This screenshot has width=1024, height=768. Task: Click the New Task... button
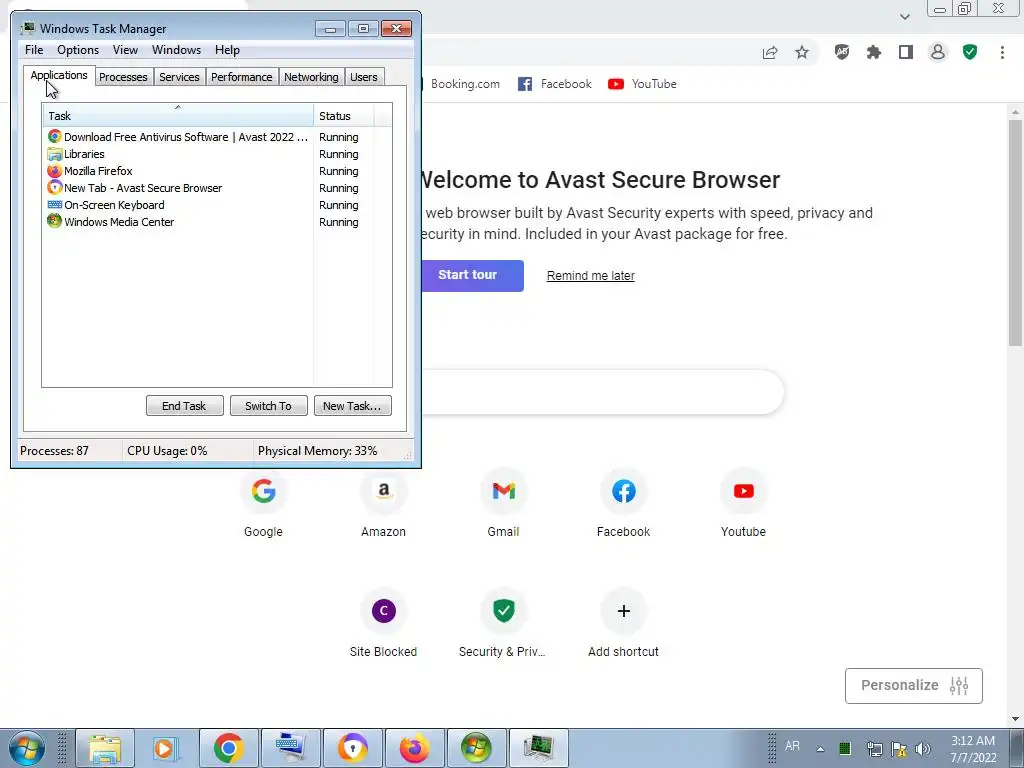pyautogui.click(x=352, y=406)
